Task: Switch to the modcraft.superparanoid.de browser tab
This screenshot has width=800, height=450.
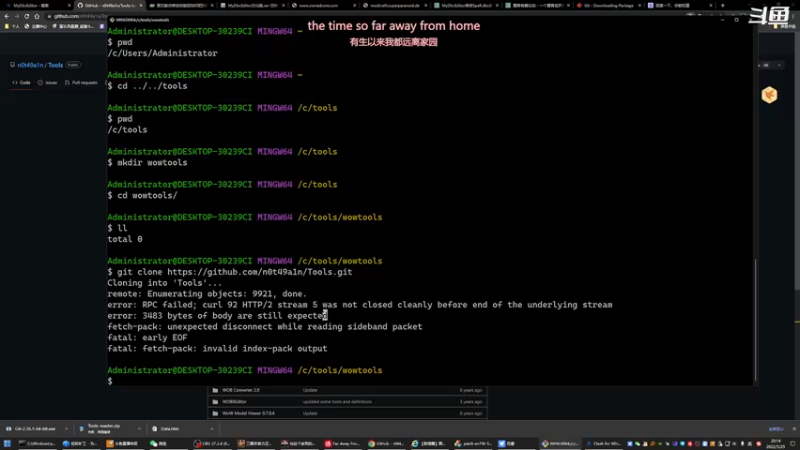Action: [x=394, y=6]
